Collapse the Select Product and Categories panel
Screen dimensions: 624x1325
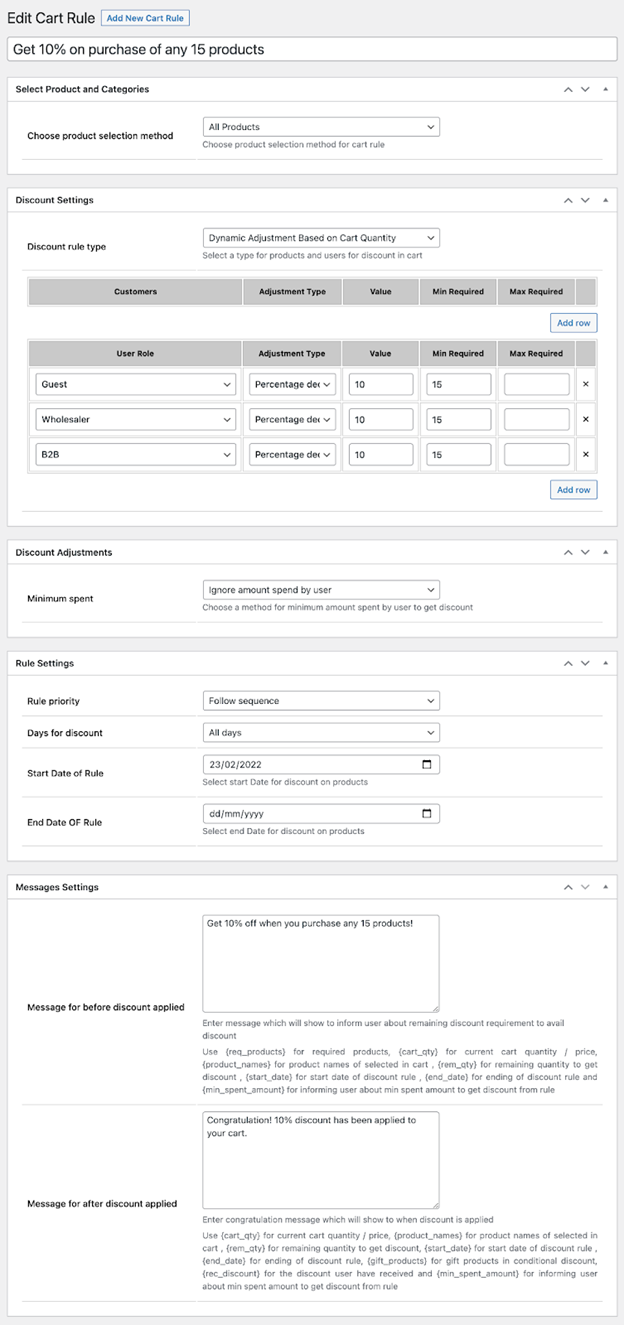[607, 88]
